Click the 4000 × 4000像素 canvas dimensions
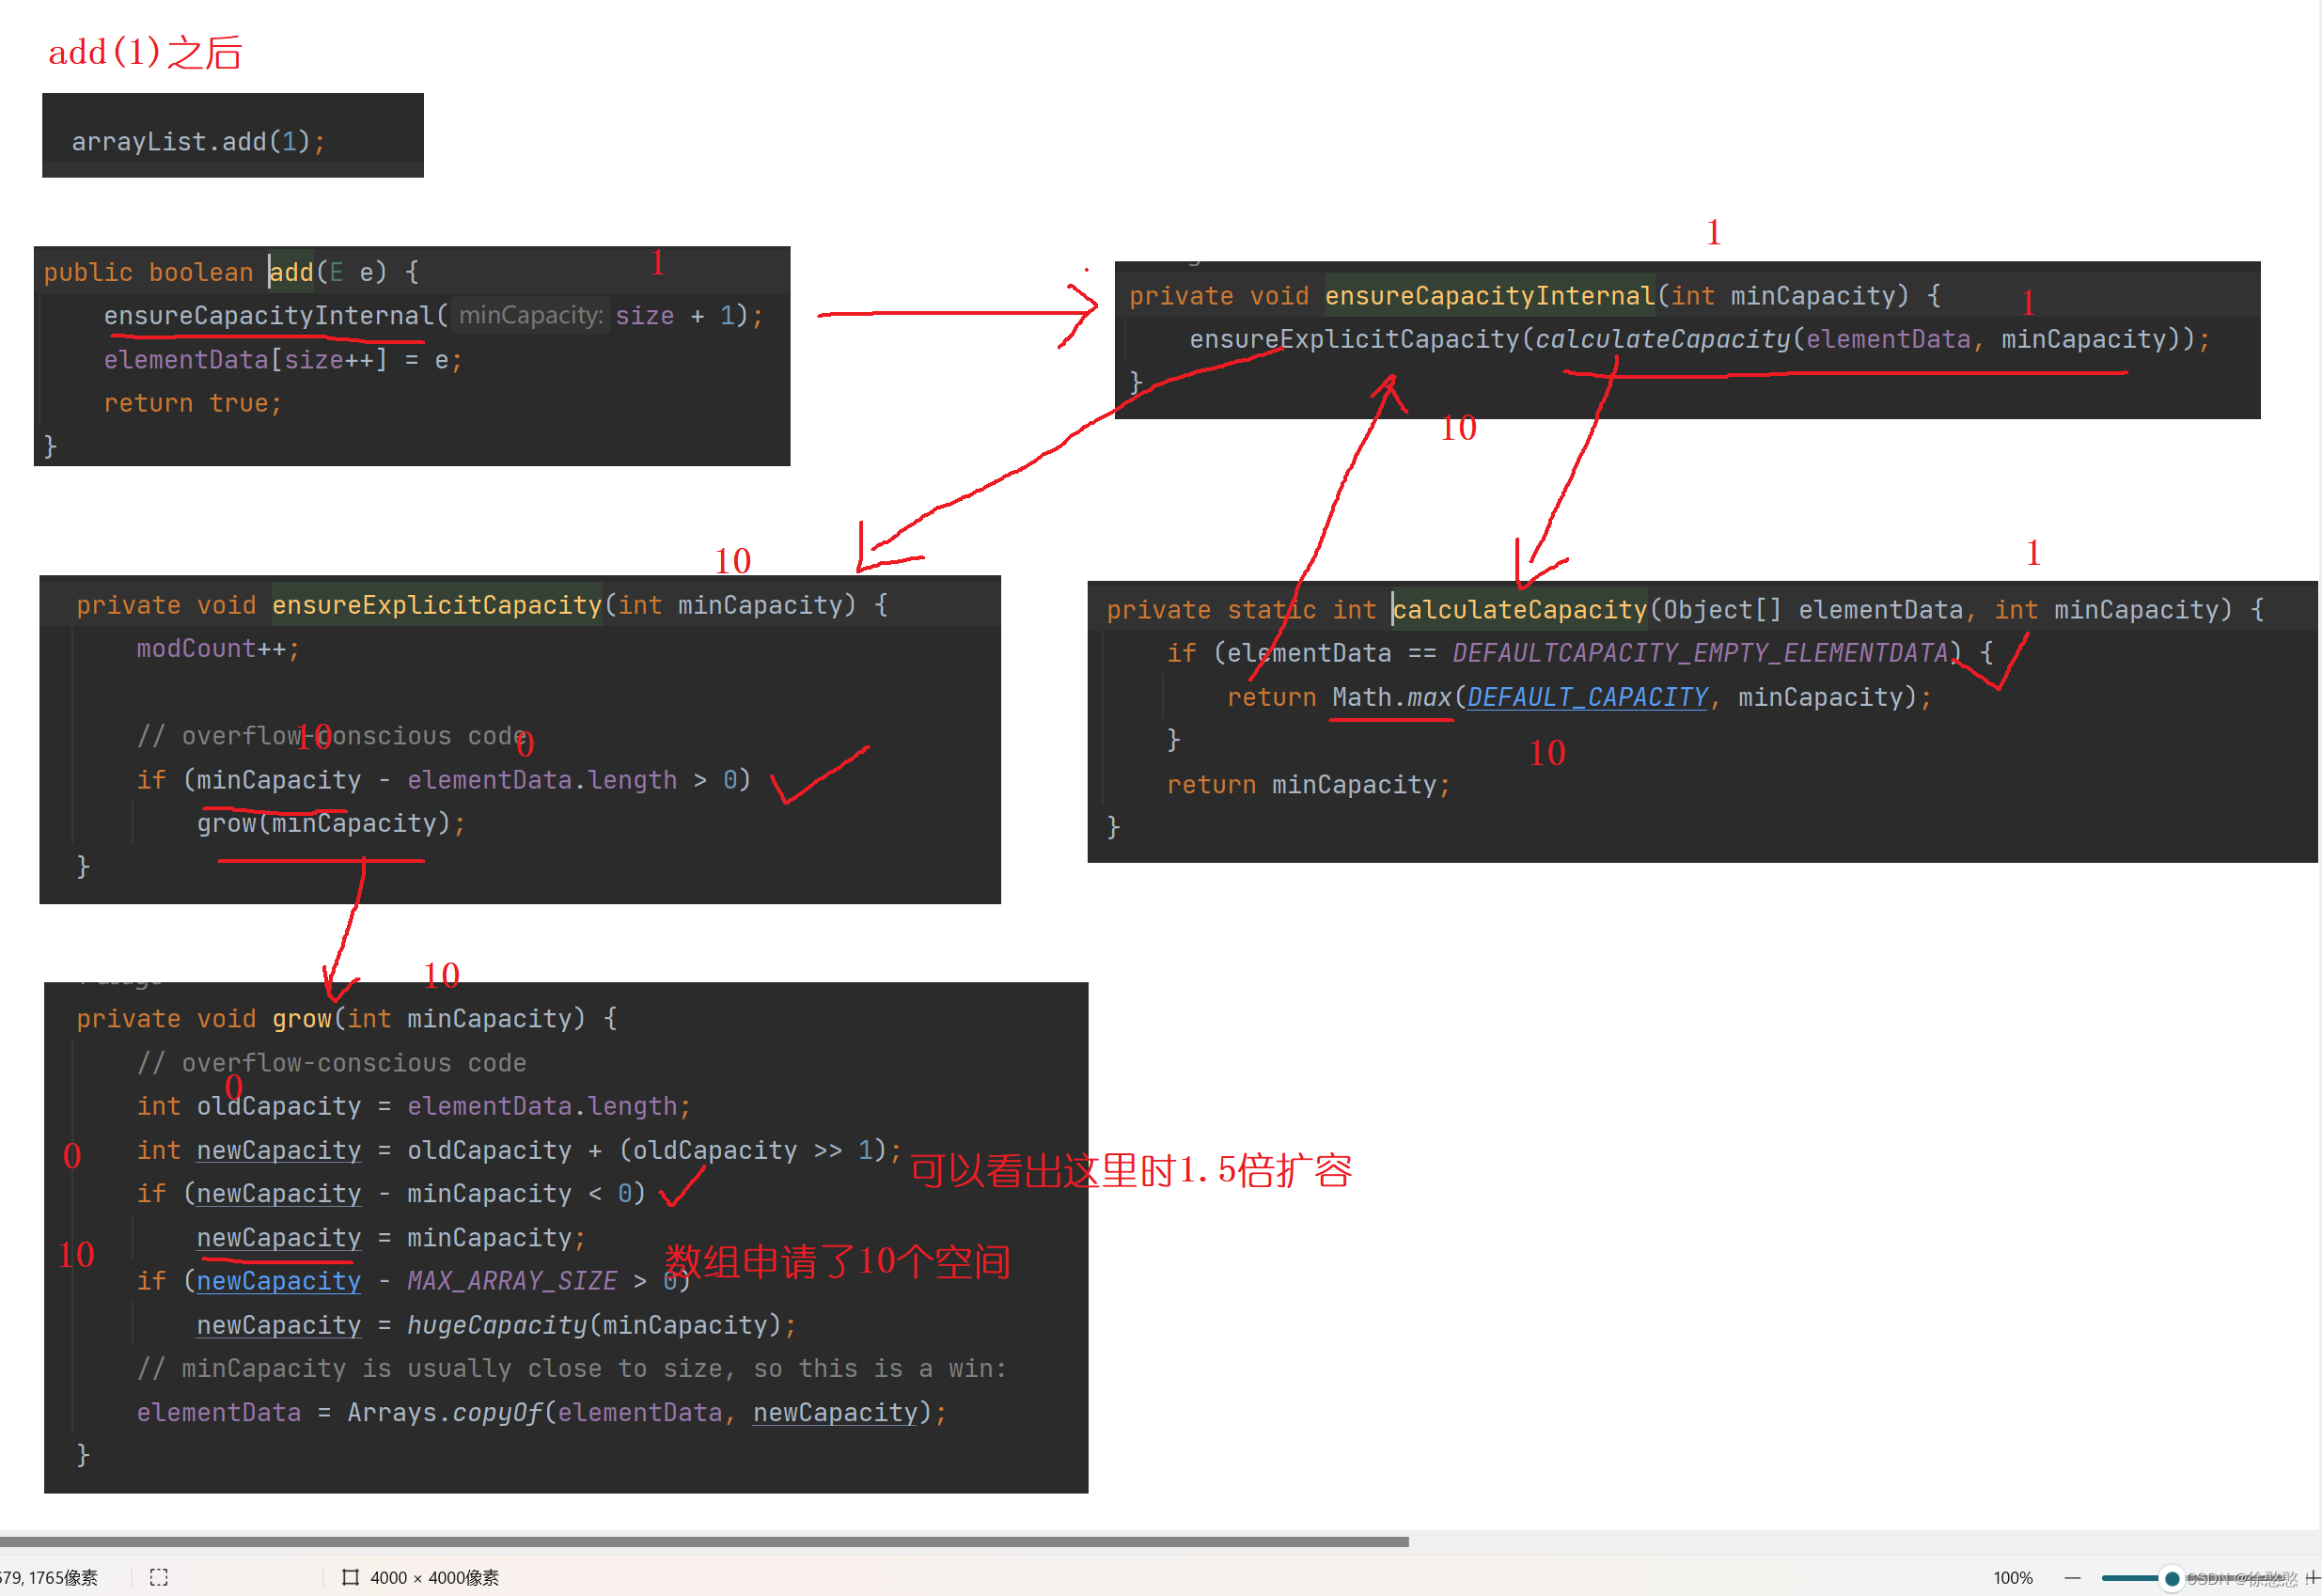Screen dimensions: 2322x1596 point(434,1577)
